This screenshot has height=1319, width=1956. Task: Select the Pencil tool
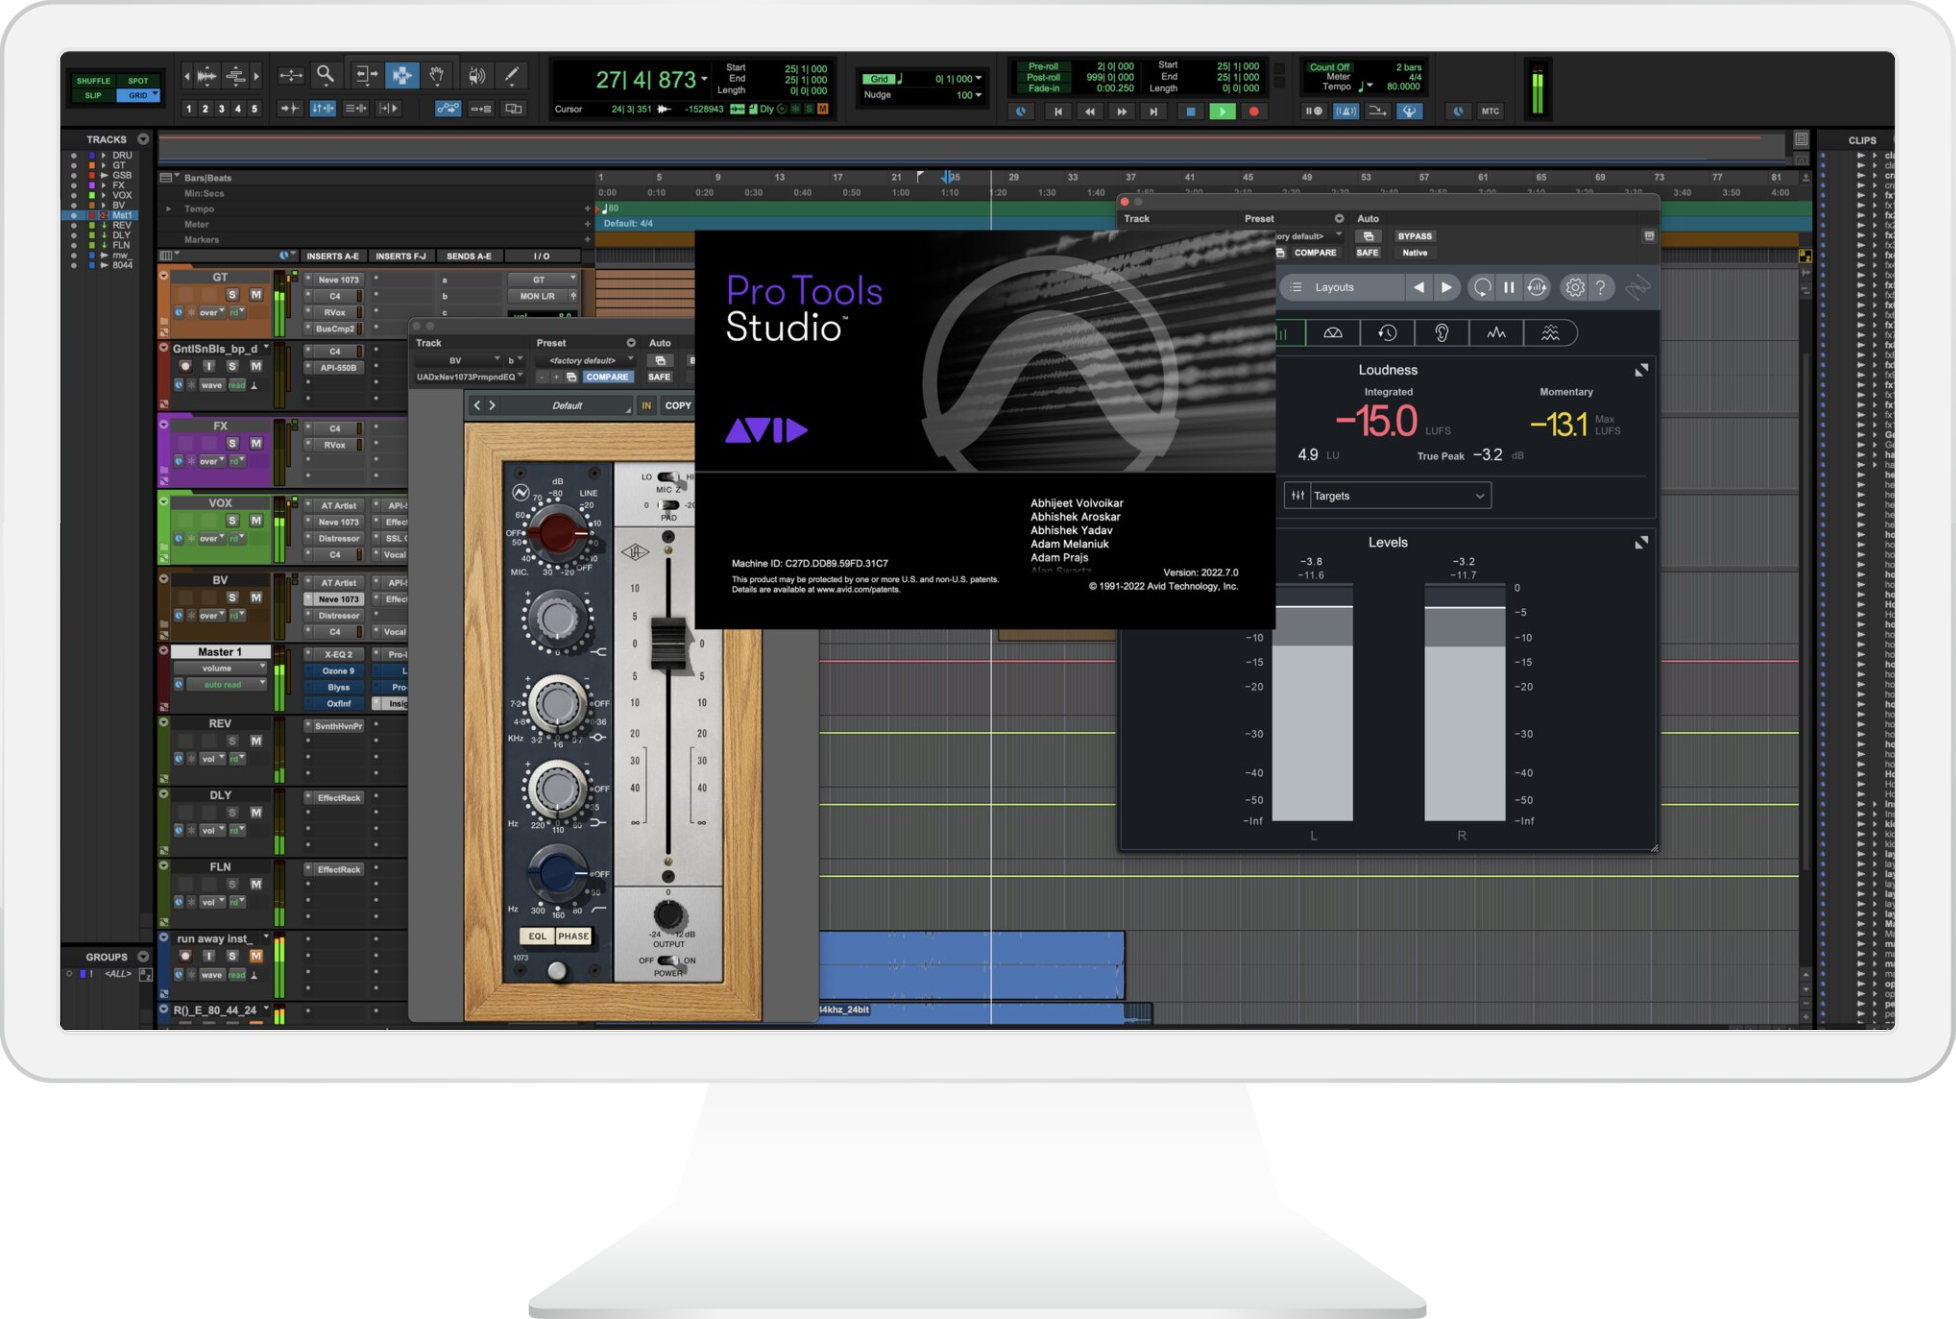[512, 75]
